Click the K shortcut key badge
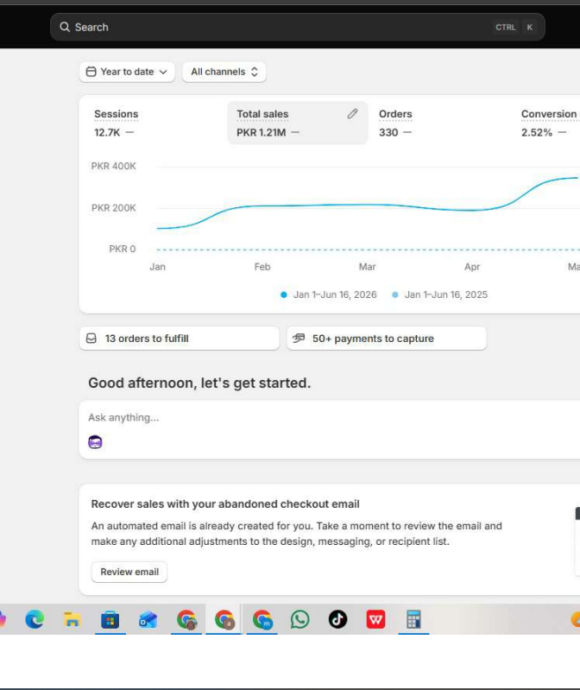Viewport: 580px width, 690px height. tap(529, 27)
